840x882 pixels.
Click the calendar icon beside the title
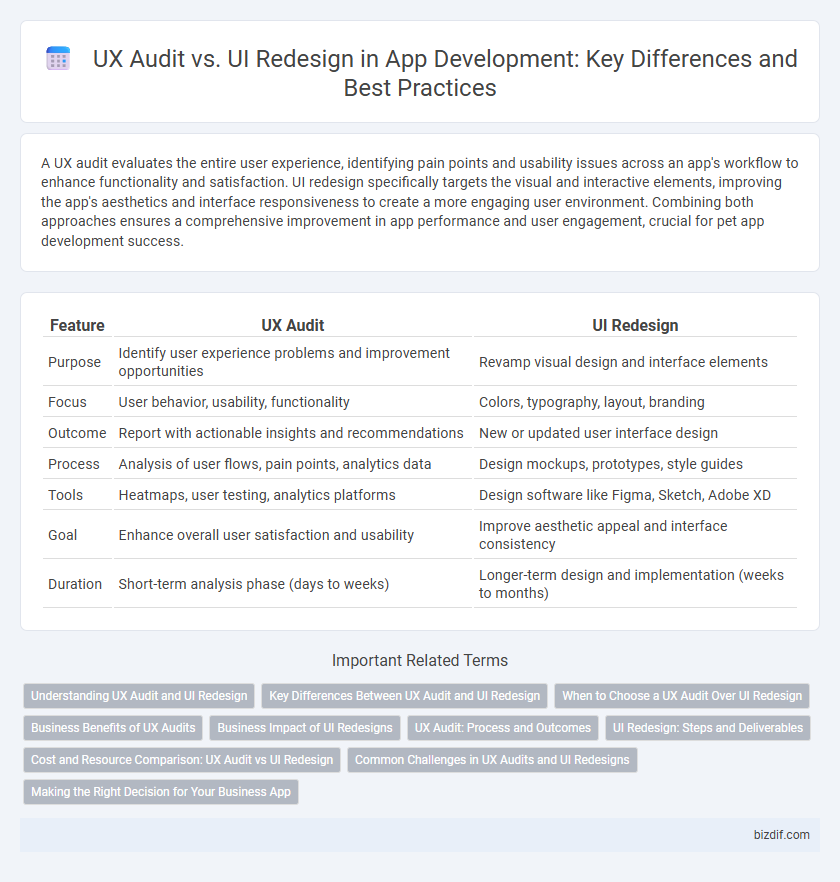[57, 58]
